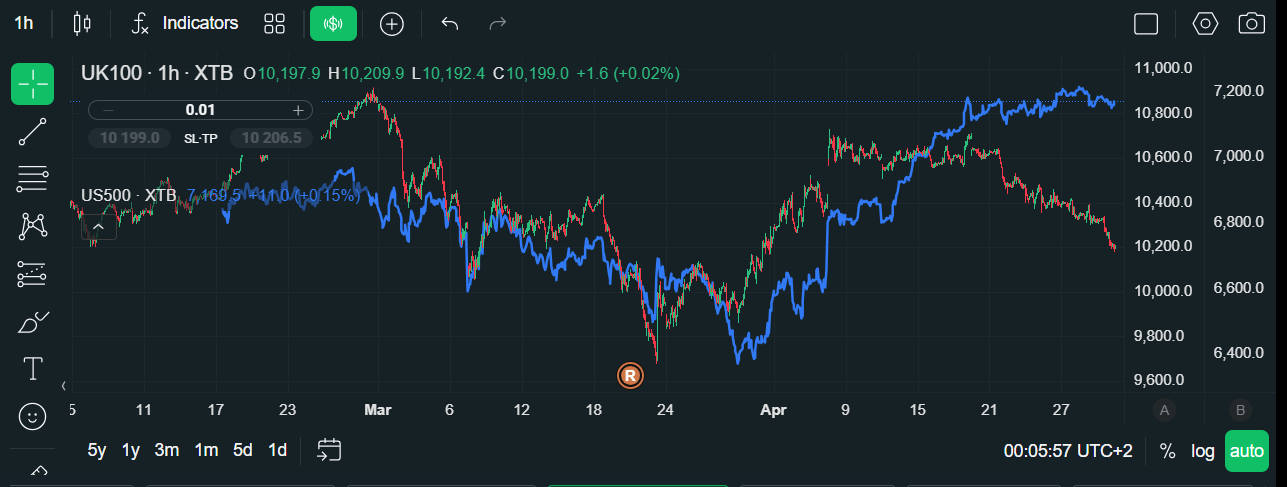Open chart settings hexagon icon
This screenshot has width=1287, height=487.
pos(1206,23)
